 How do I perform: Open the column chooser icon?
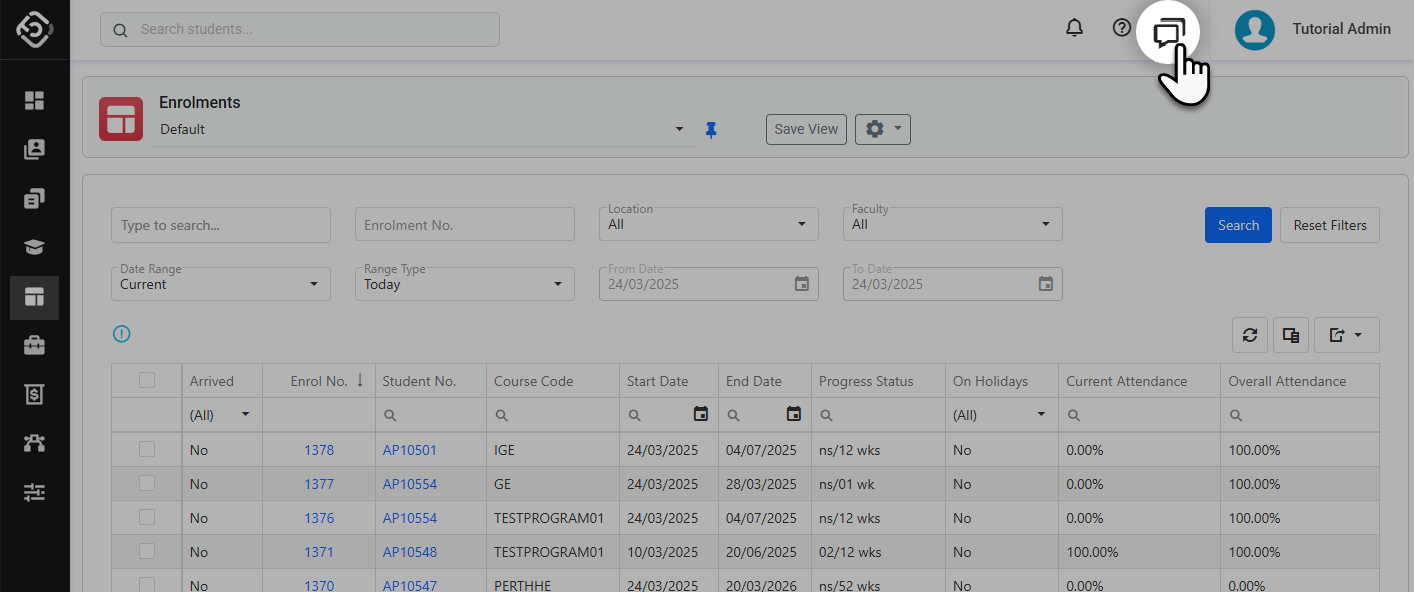(x=1291, y=336)
